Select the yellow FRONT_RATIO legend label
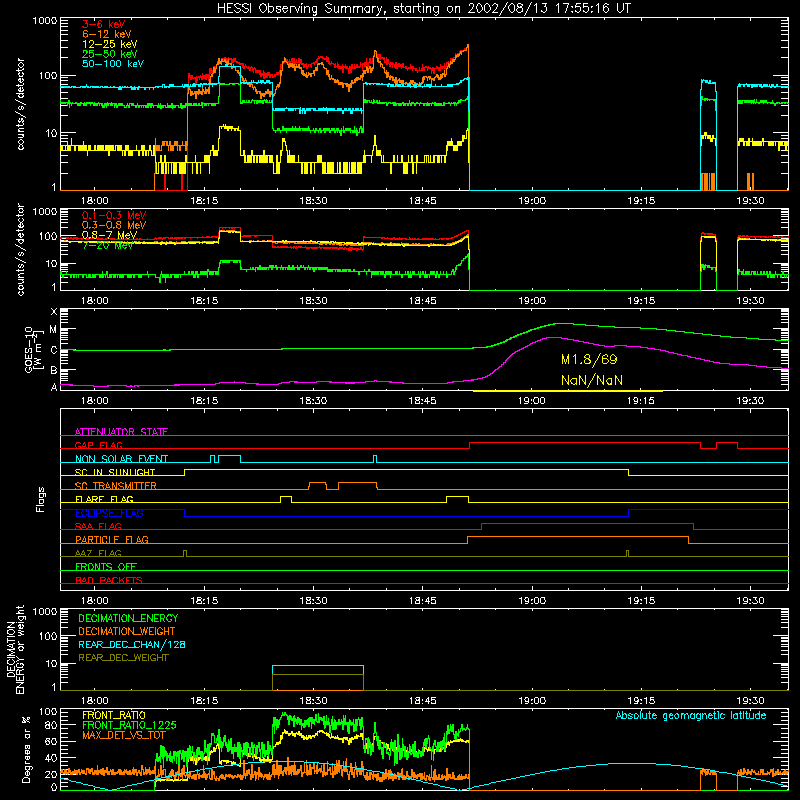Viewport: 800px width, 800px height. click(x=114, y=715)
